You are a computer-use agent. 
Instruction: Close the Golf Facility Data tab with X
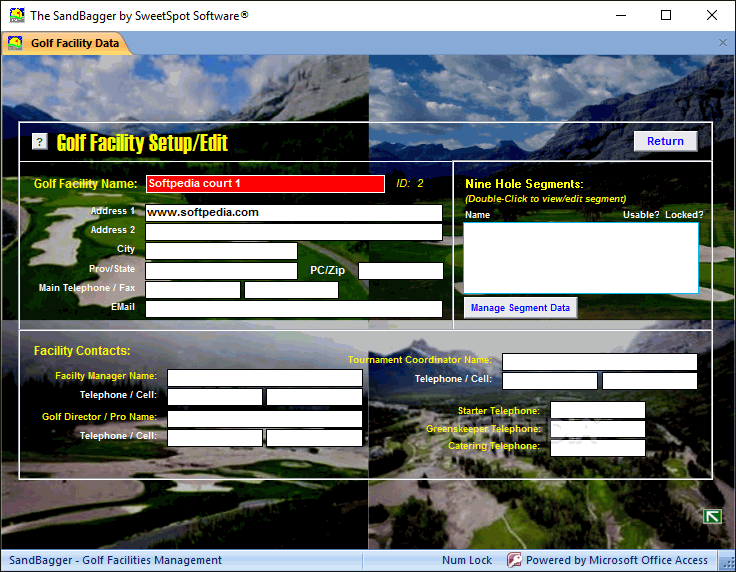click(x=723, y=43)
